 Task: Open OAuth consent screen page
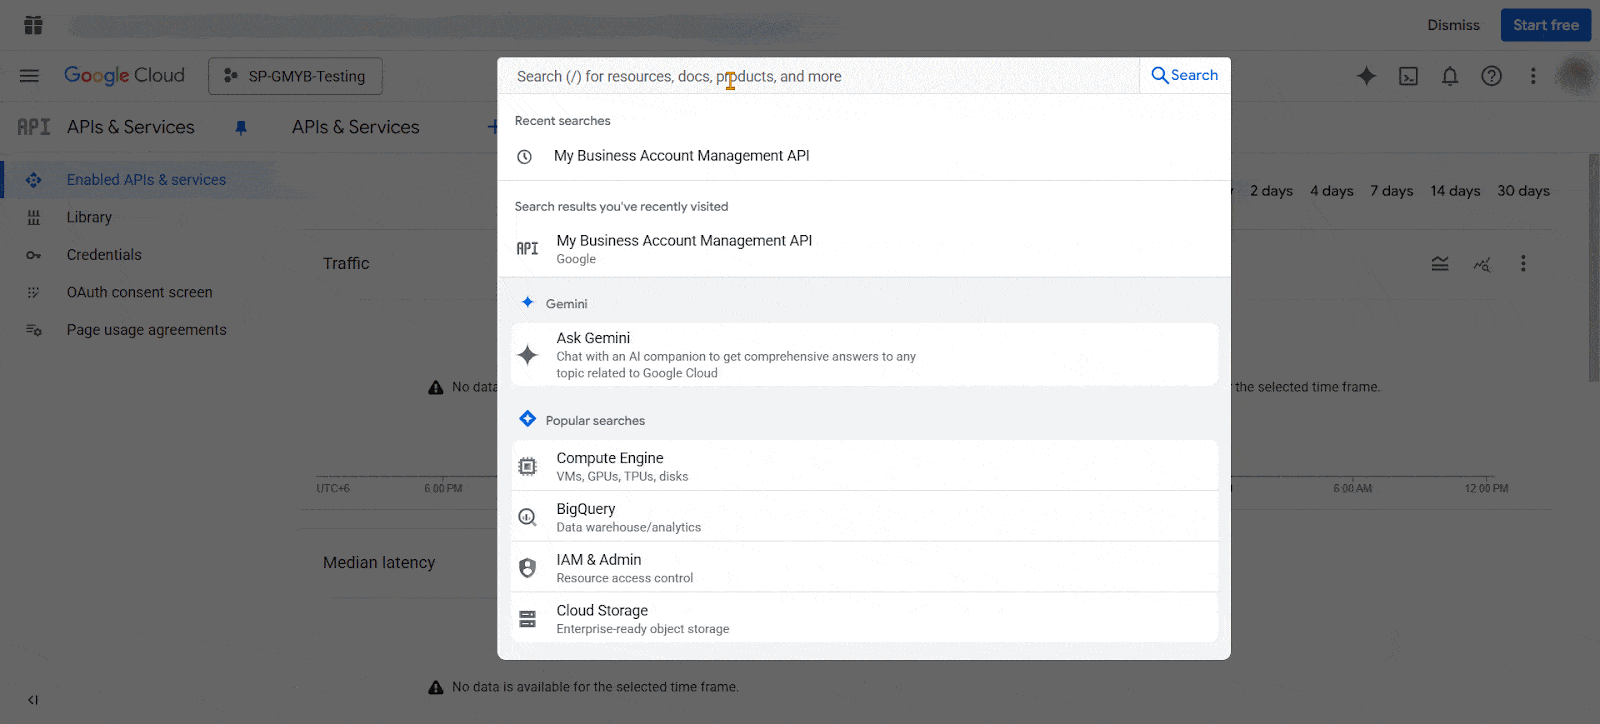click(139, 292)
